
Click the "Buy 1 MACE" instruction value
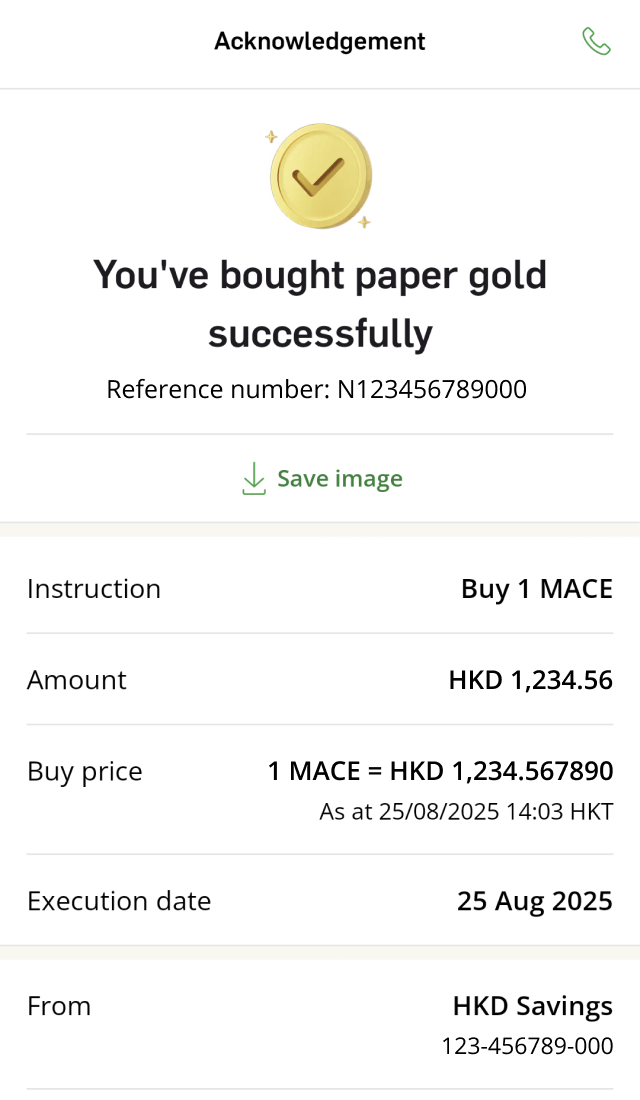pos(536,589)
